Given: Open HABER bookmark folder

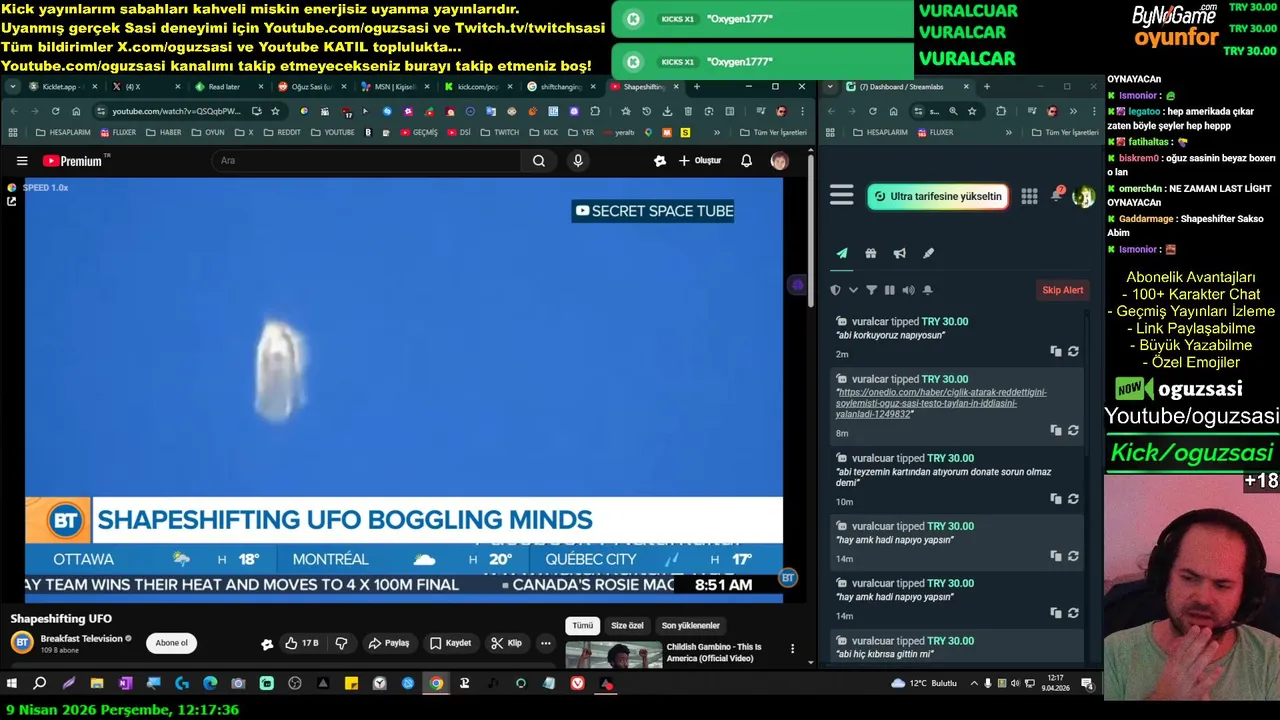Looking at the screenshot, I should [164, 132].
